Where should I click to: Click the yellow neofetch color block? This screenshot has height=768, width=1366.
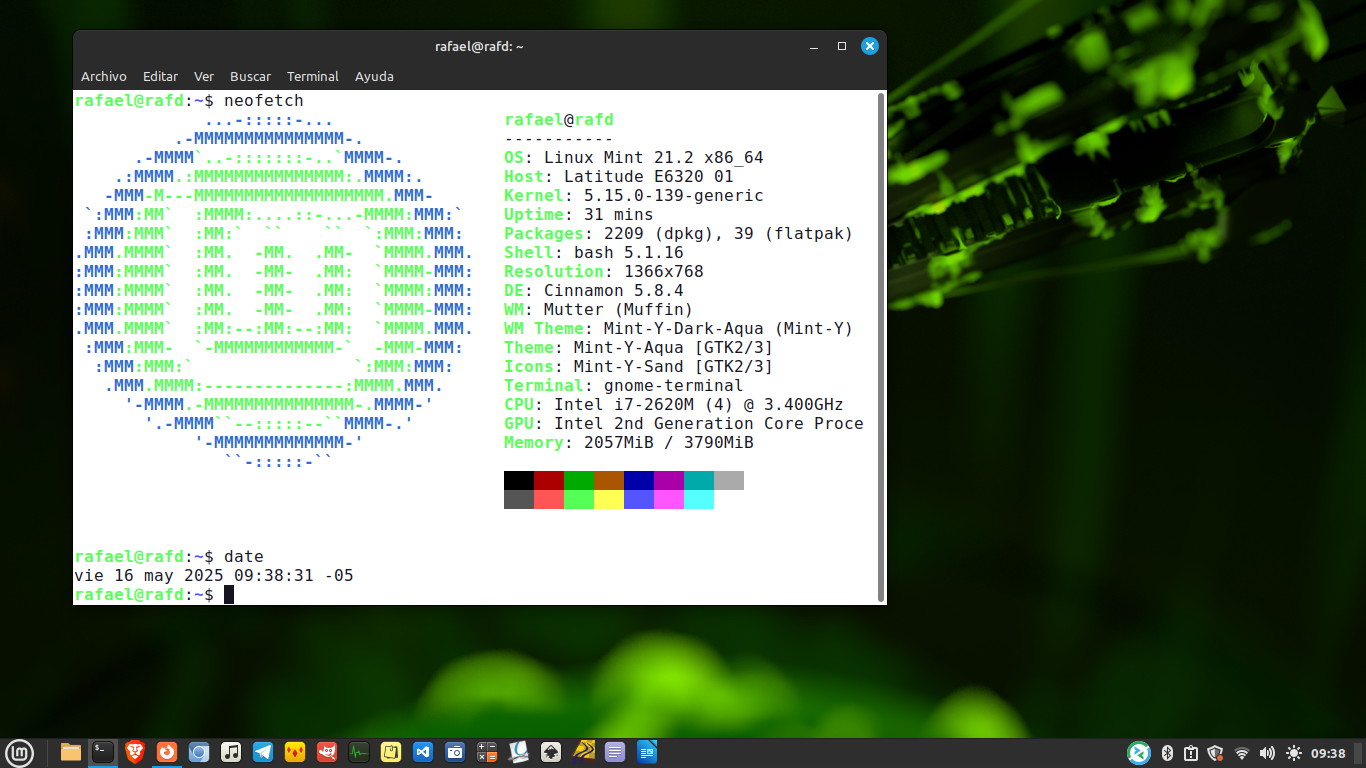point(609,499)
